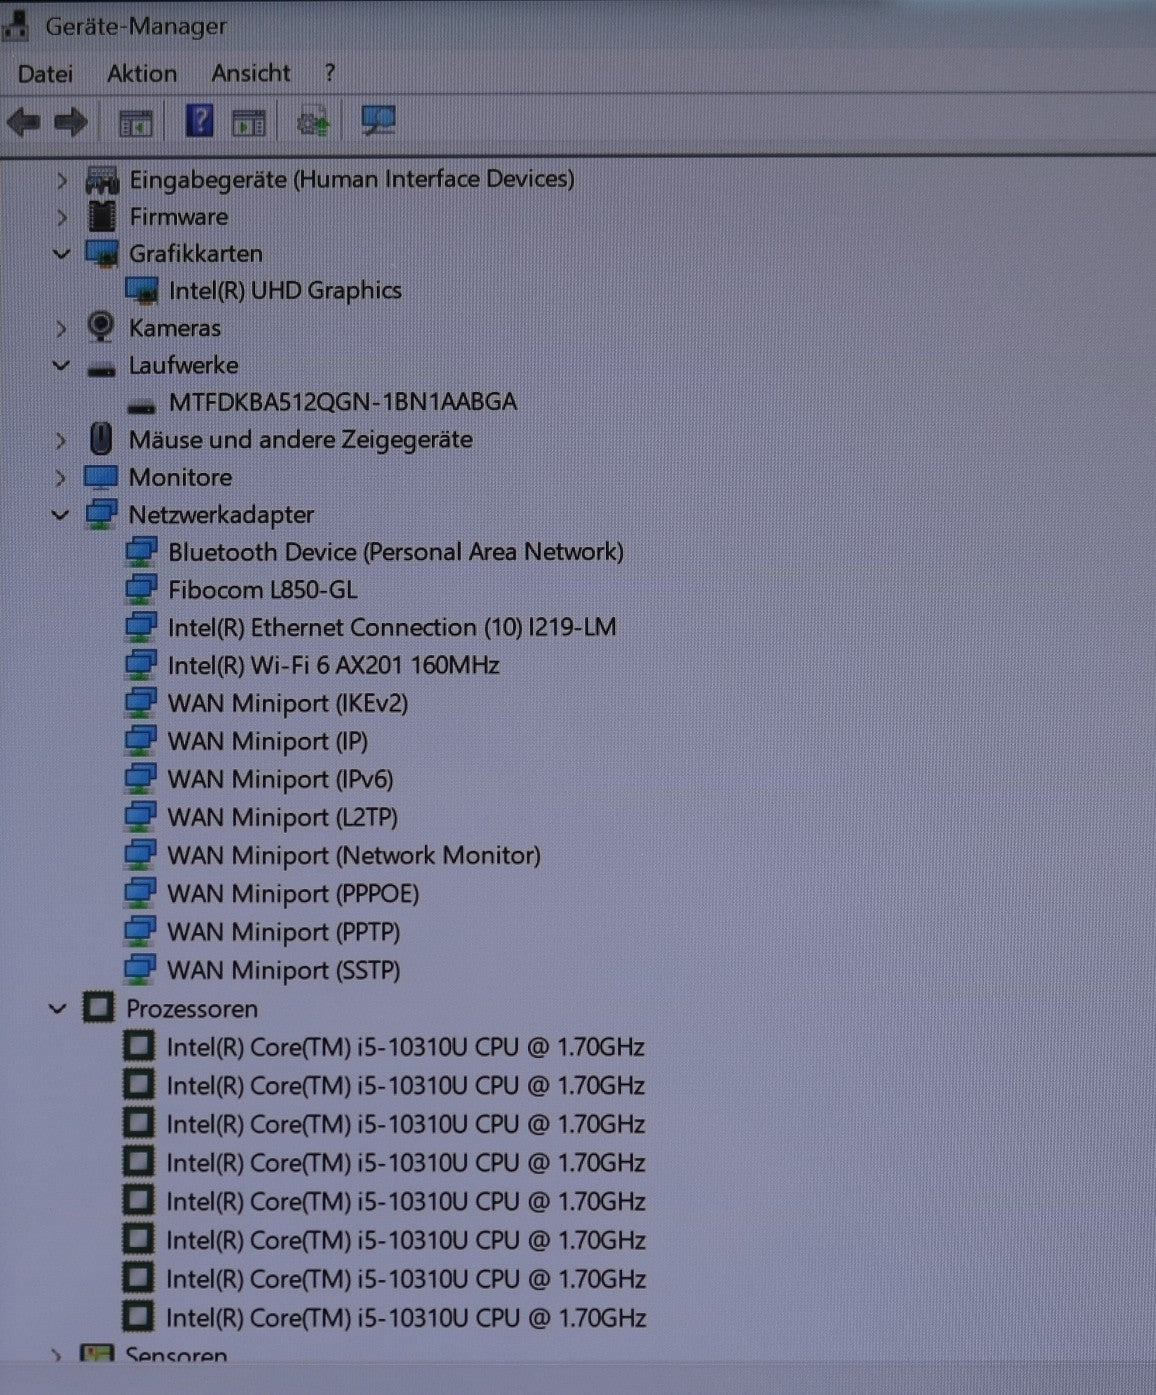This screenshot has width=1156, height=1395.
Task: Select the Intel(R) UHD Graphics device
Action: click(285, 291)
